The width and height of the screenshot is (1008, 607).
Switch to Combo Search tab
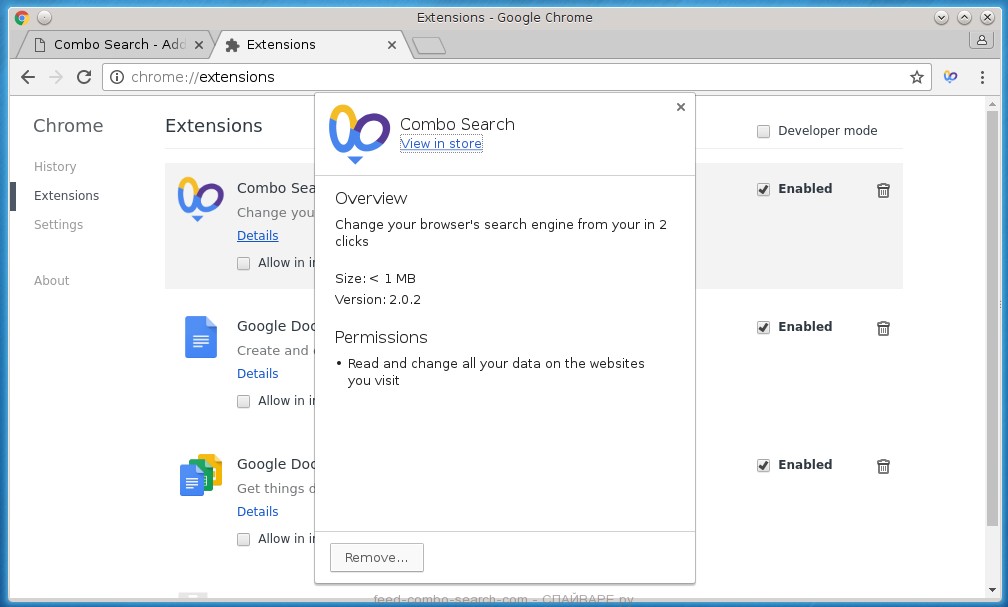[x=115, y=44]
